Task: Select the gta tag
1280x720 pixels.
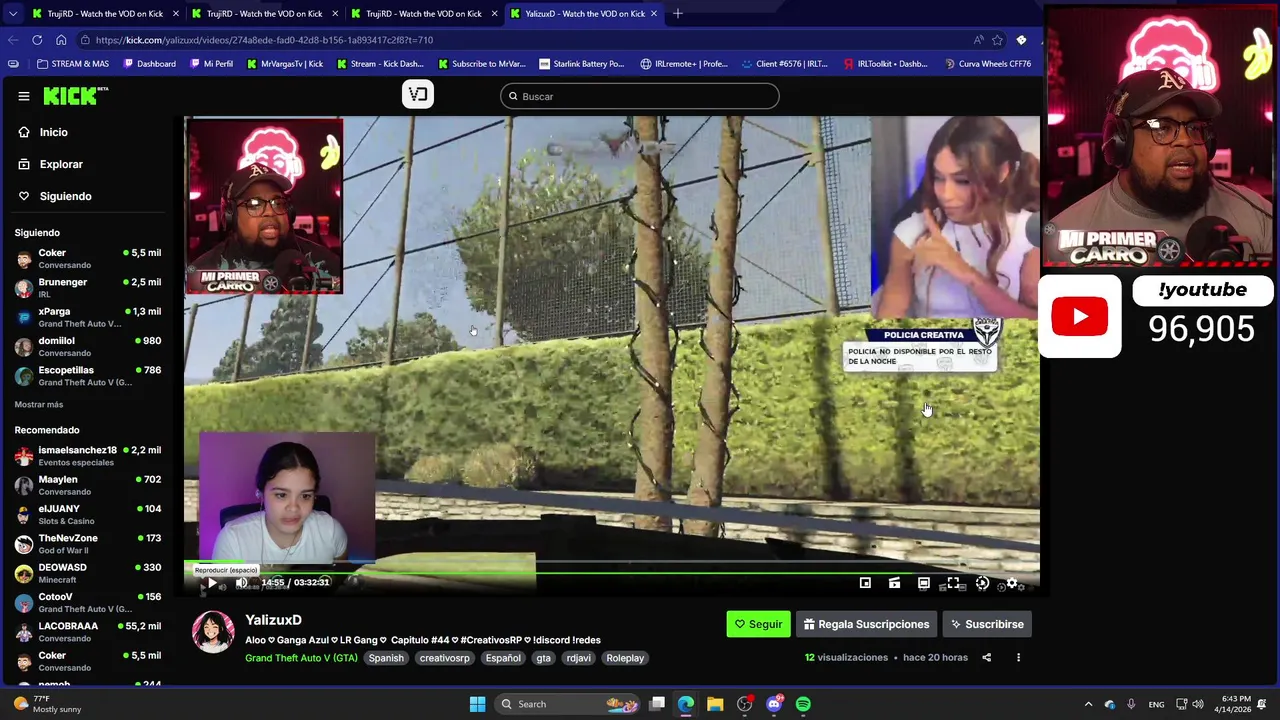Action: pyautogui.click(x=543, y=658)
